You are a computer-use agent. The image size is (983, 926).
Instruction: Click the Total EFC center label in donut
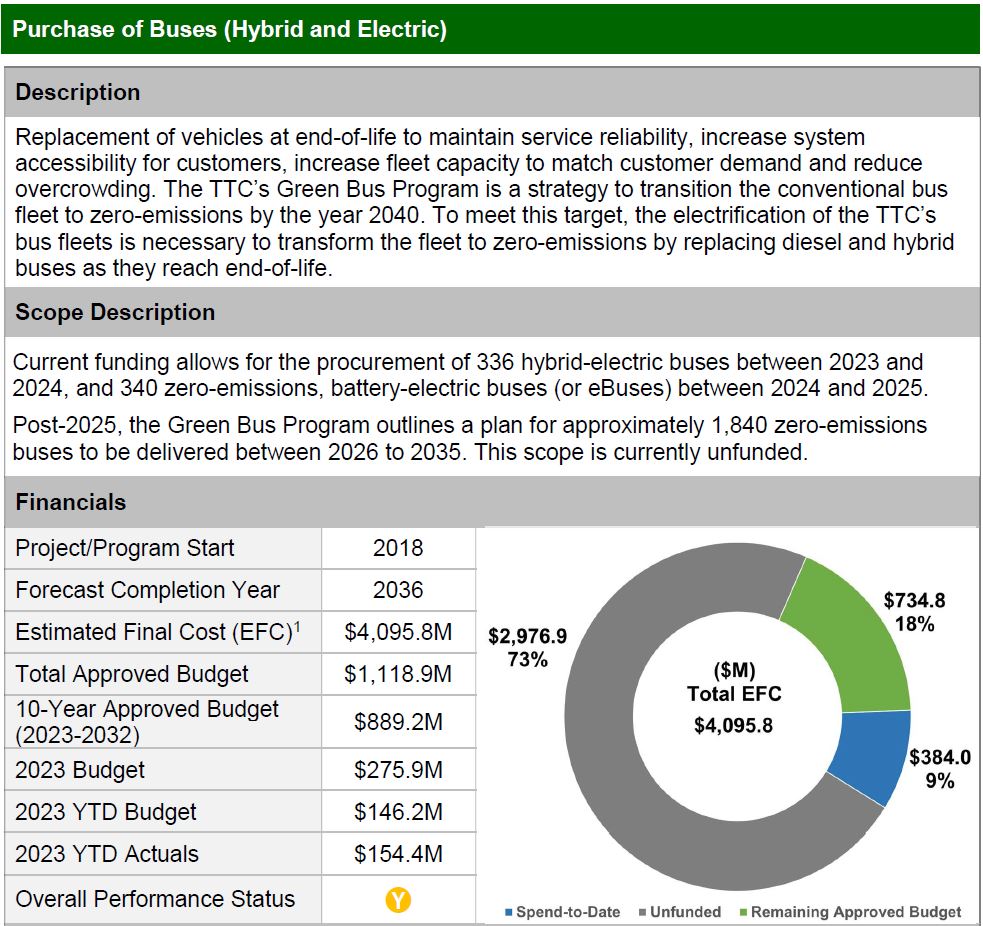click(733, 695)
